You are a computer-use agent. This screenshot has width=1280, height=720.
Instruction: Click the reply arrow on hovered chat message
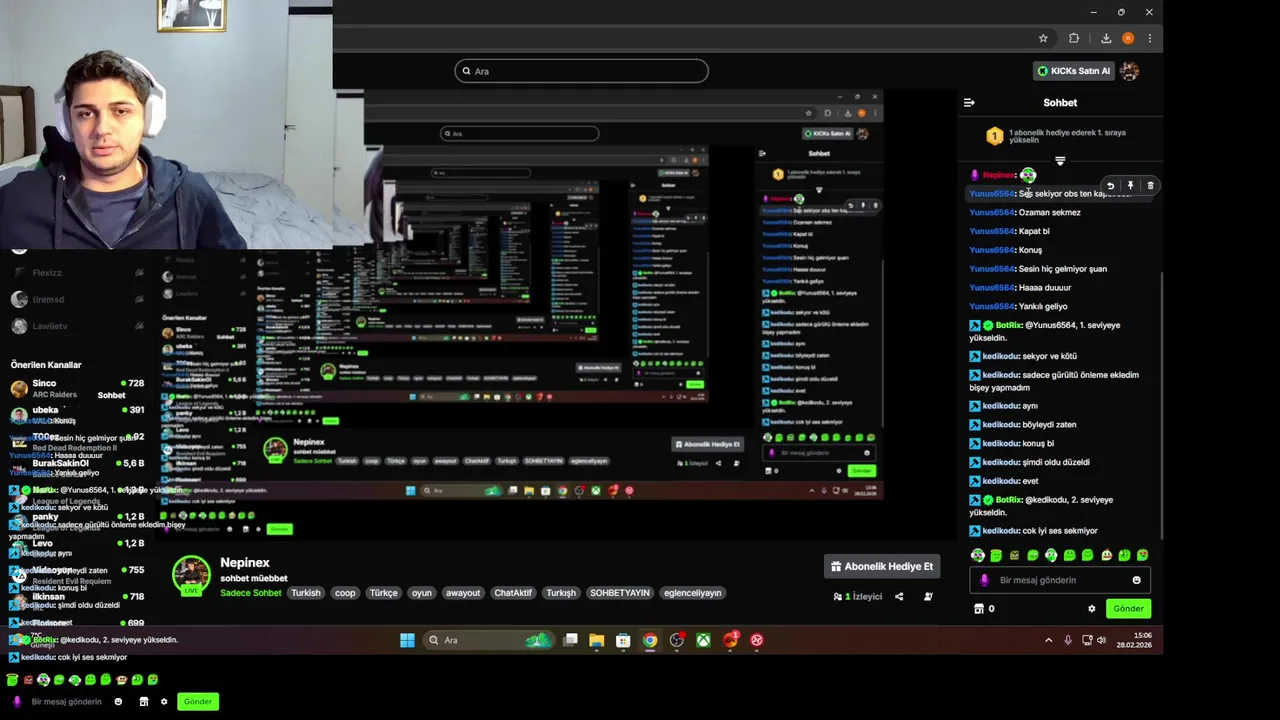click(1110, 186)
